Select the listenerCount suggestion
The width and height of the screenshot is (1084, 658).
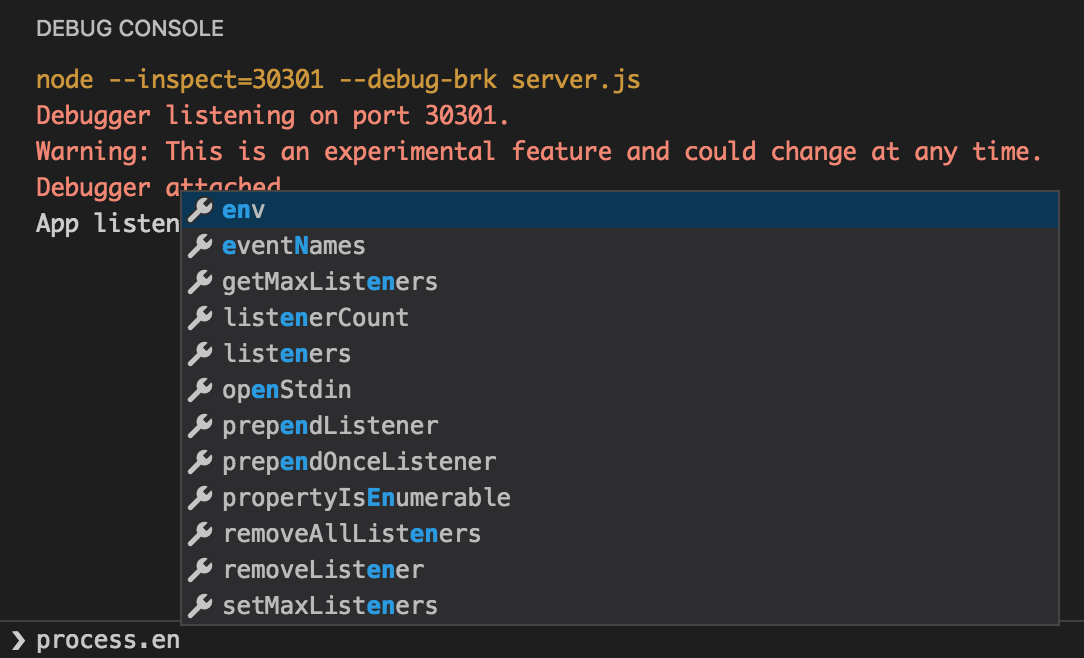(316, 318)
